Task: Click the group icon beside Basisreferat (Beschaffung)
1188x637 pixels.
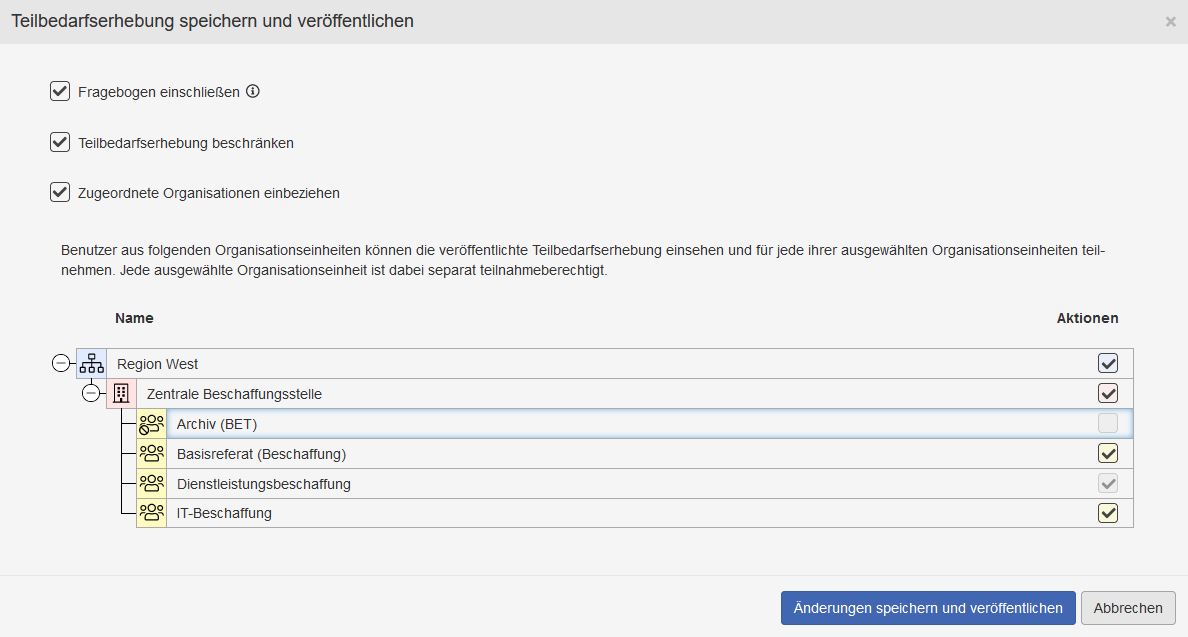Action: tap(151, 453)
